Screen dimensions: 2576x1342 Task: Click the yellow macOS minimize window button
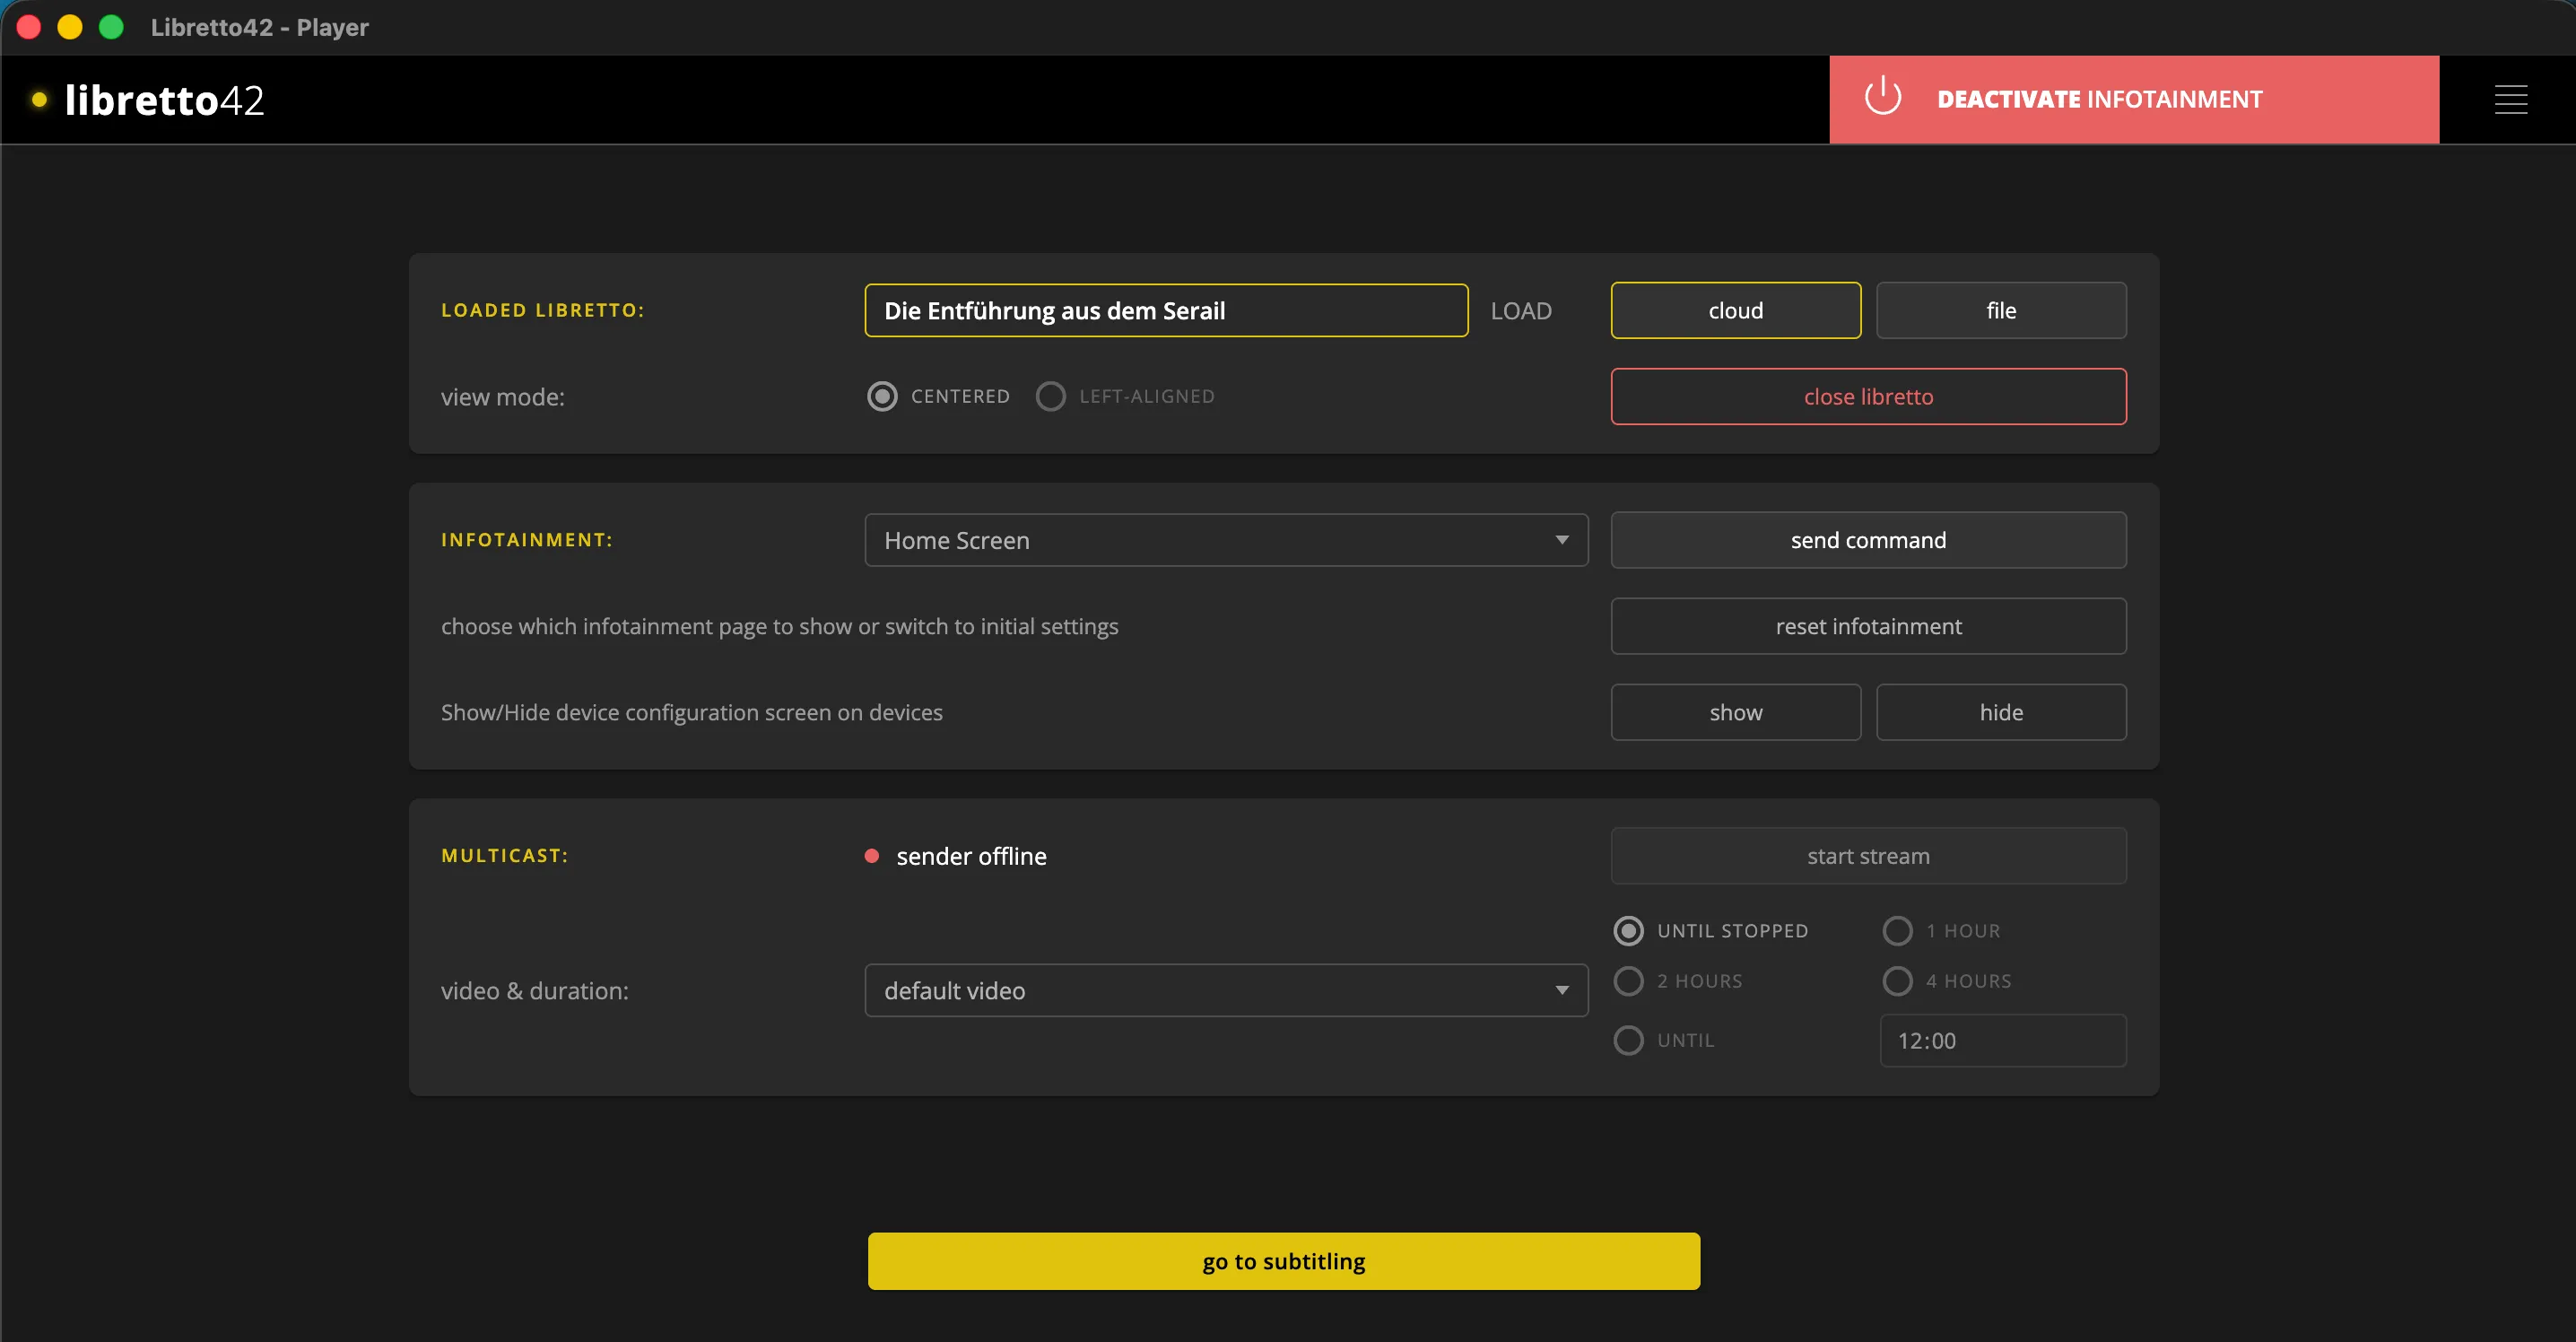pyautogui.click(x=70, y=27)
